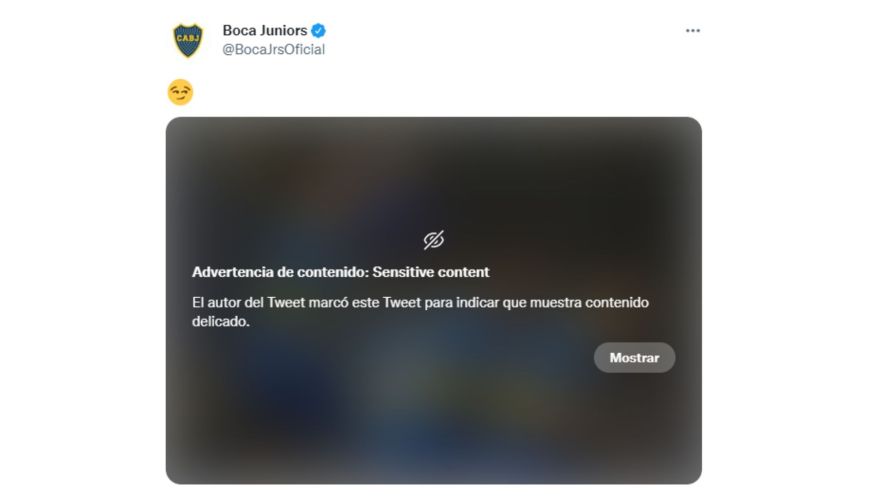Image resolution: width=878 pixels, height=499 pixels.
Task: Select the word 'delicado.' in the warning
Action: click(221, 321)
